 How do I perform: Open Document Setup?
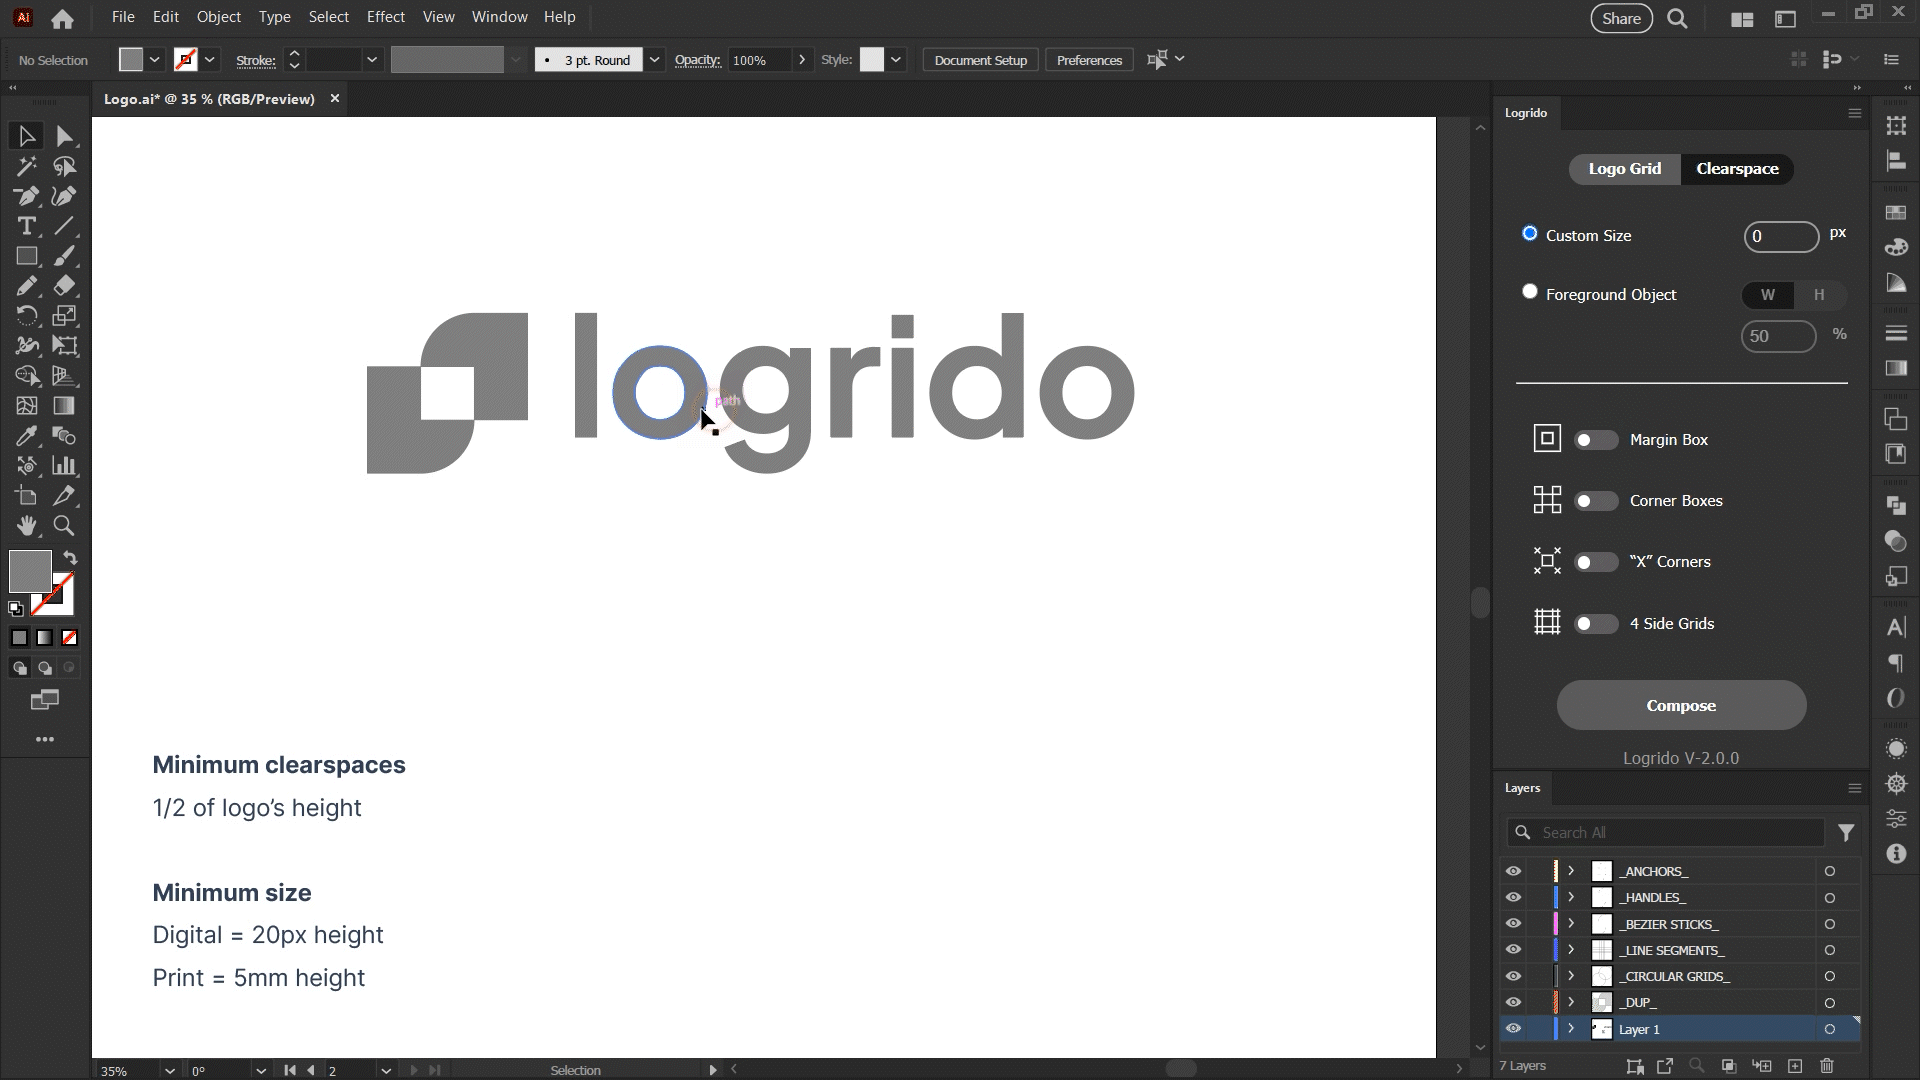[980, 60]
